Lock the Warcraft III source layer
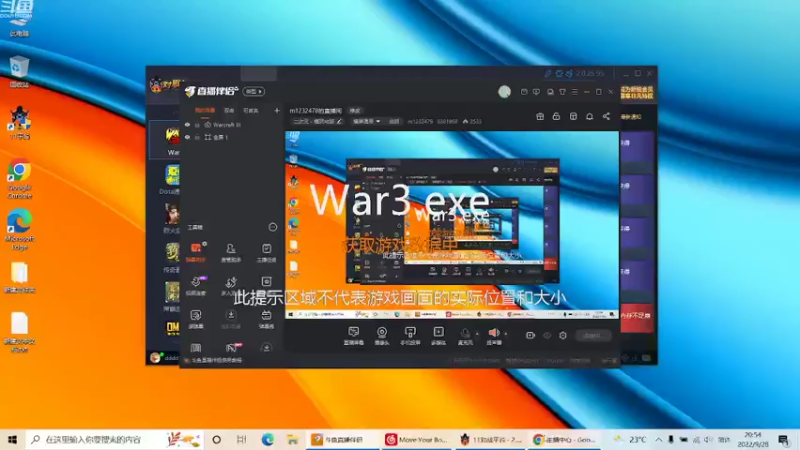The width and height of the screenshot is (800, 450). click(x=197, y=124)
